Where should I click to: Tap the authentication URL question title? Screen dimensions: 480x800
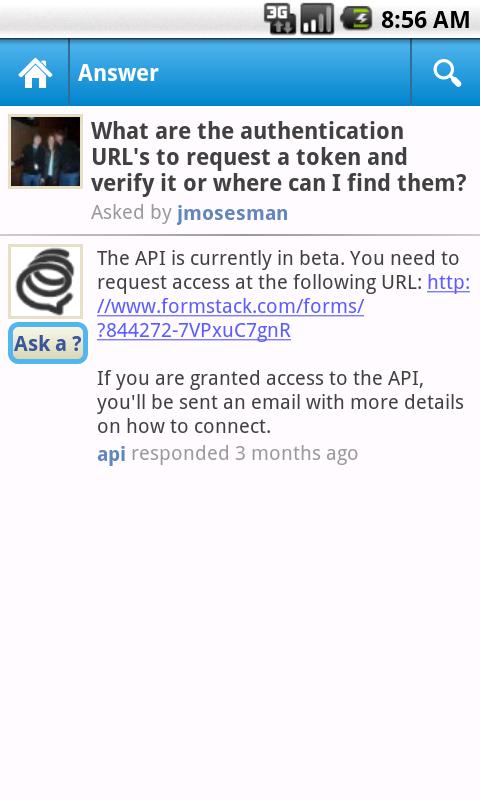tap(279, 157)
